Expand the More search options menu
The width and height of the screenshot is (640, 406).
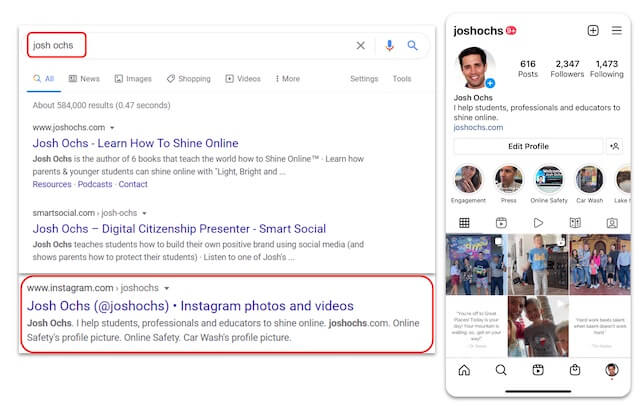288,78
